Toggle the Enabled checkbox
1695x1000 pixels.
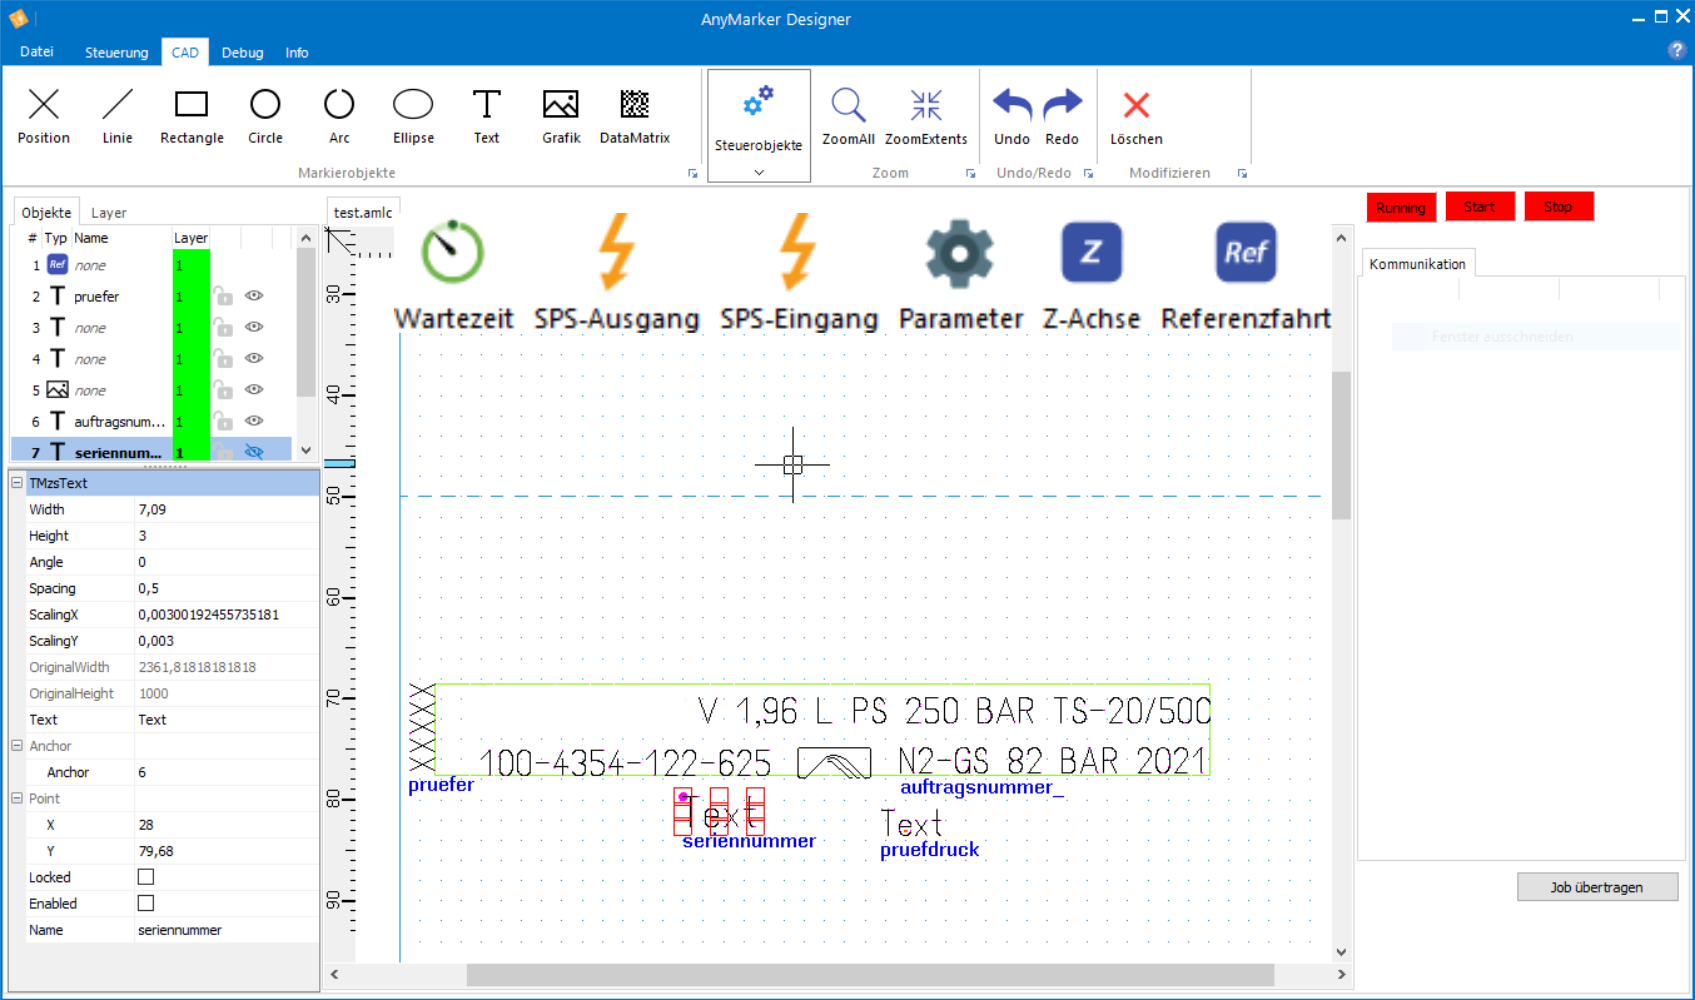click(146, 903)
